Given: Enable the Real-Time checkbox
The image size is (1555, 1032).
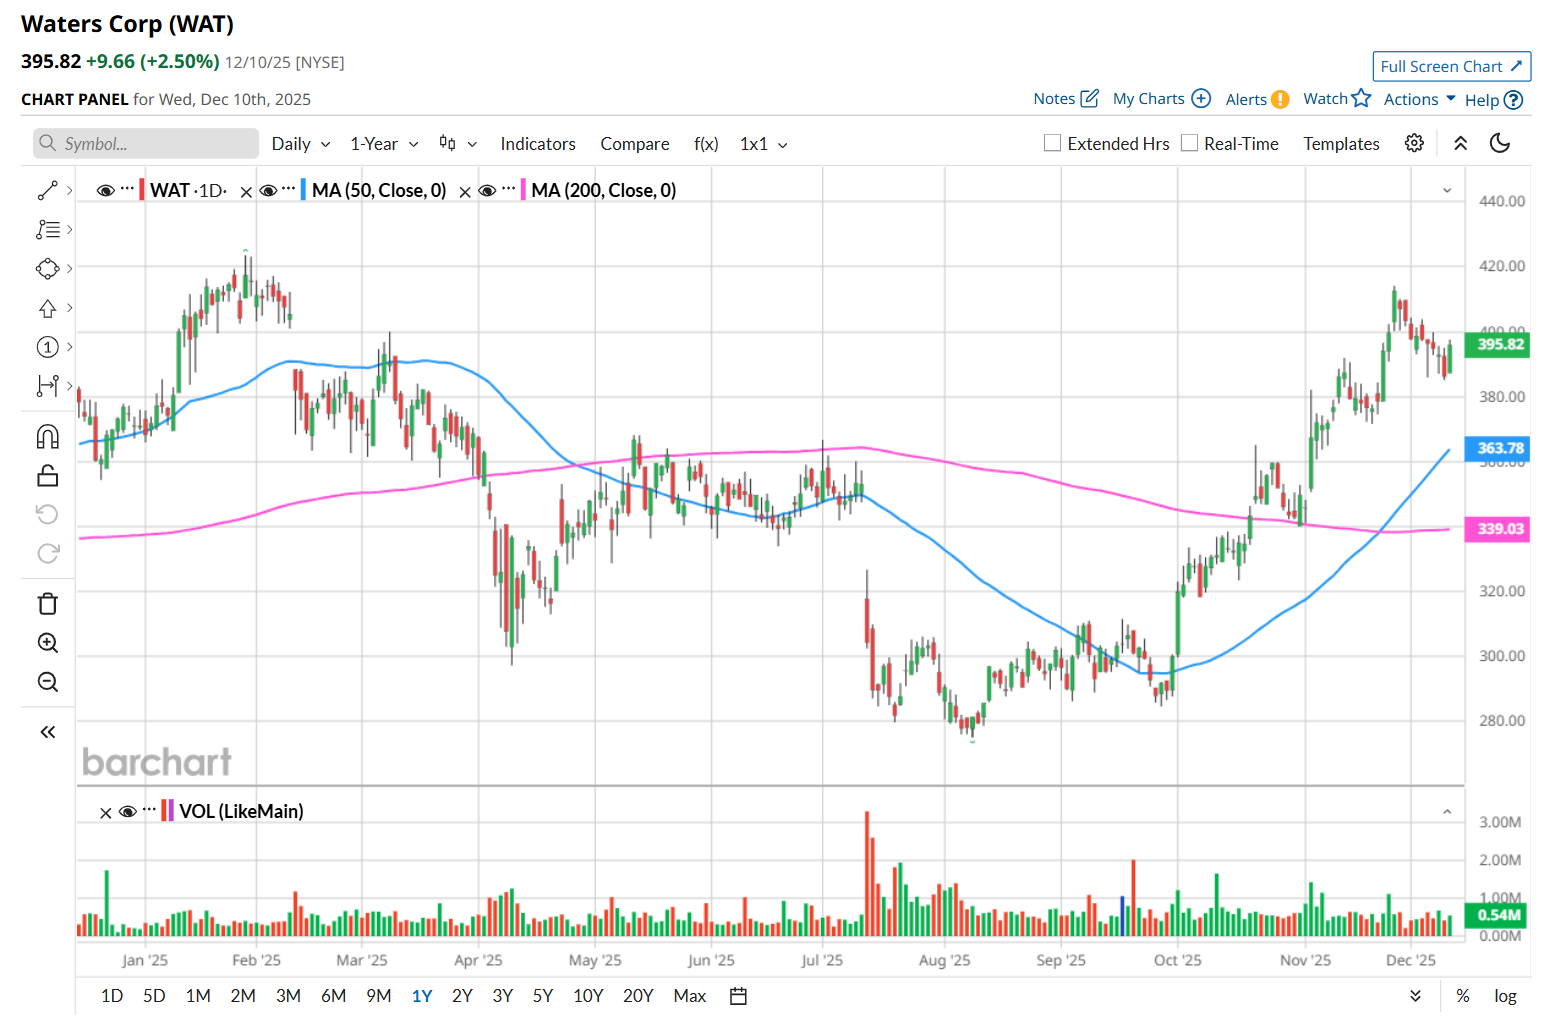Looking at the screenshot, I should coord(1189,143).
